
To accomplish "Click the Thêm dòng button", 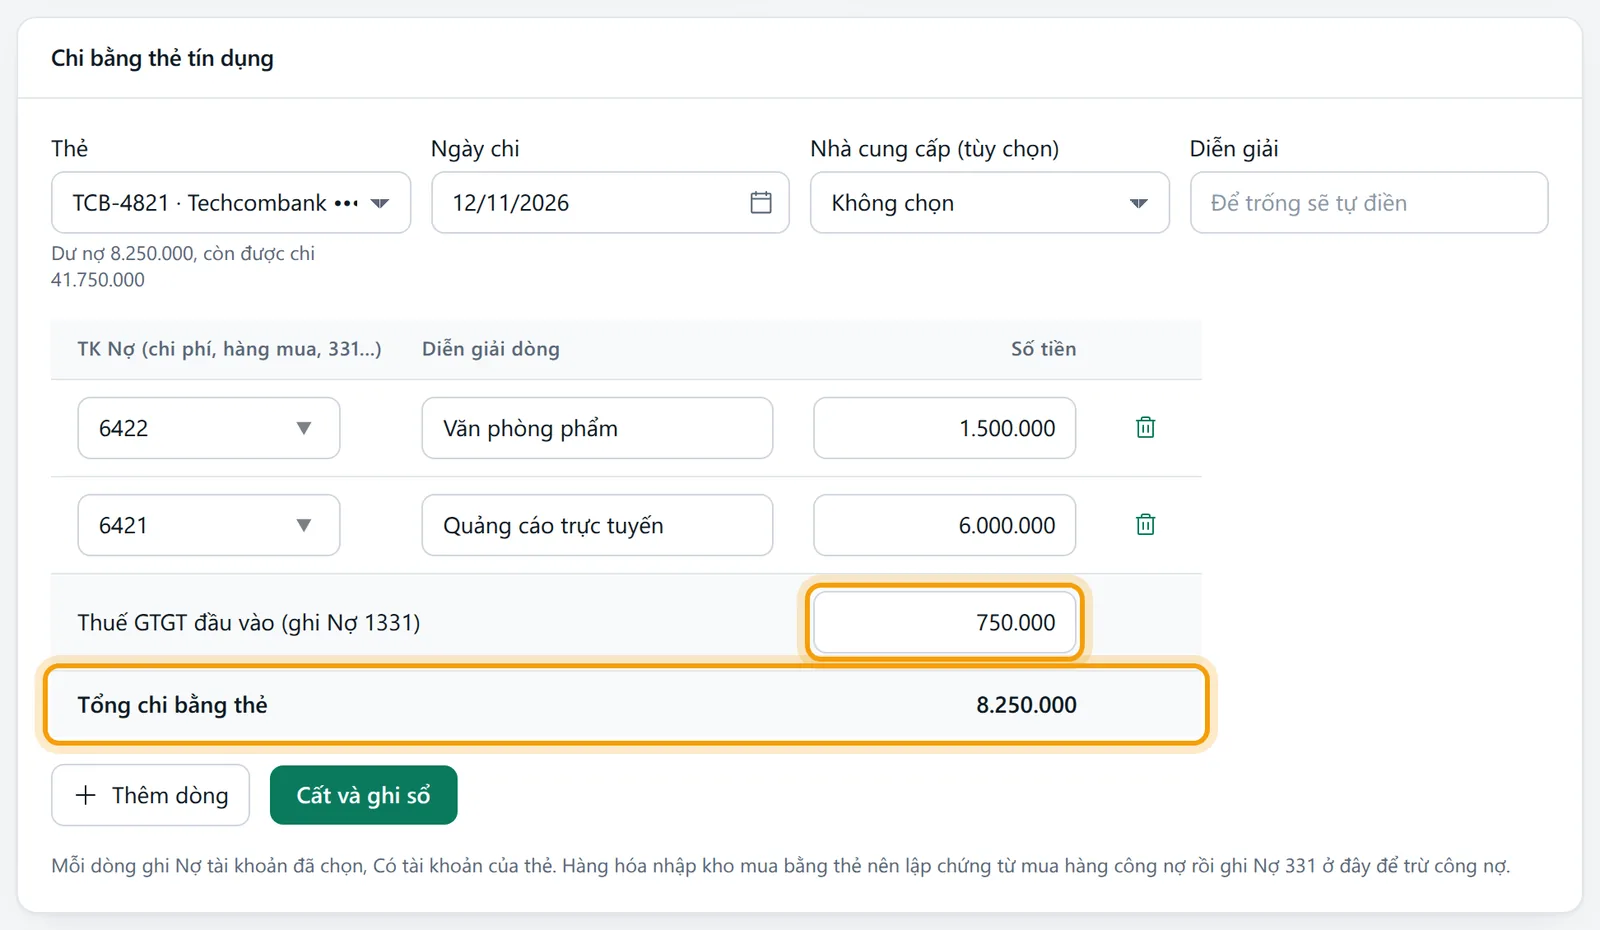I will click(x=150, y=795).
